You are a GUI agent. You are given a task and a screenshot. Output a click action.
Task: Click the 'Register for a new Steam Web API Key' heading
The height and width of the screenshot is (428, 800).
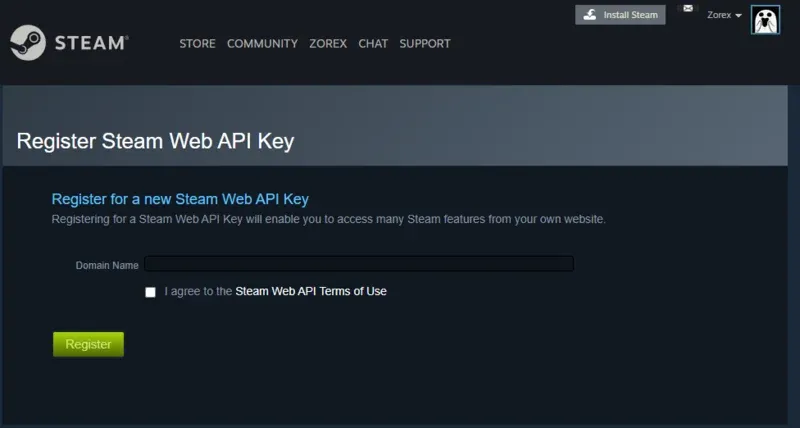tap(180, 199)
